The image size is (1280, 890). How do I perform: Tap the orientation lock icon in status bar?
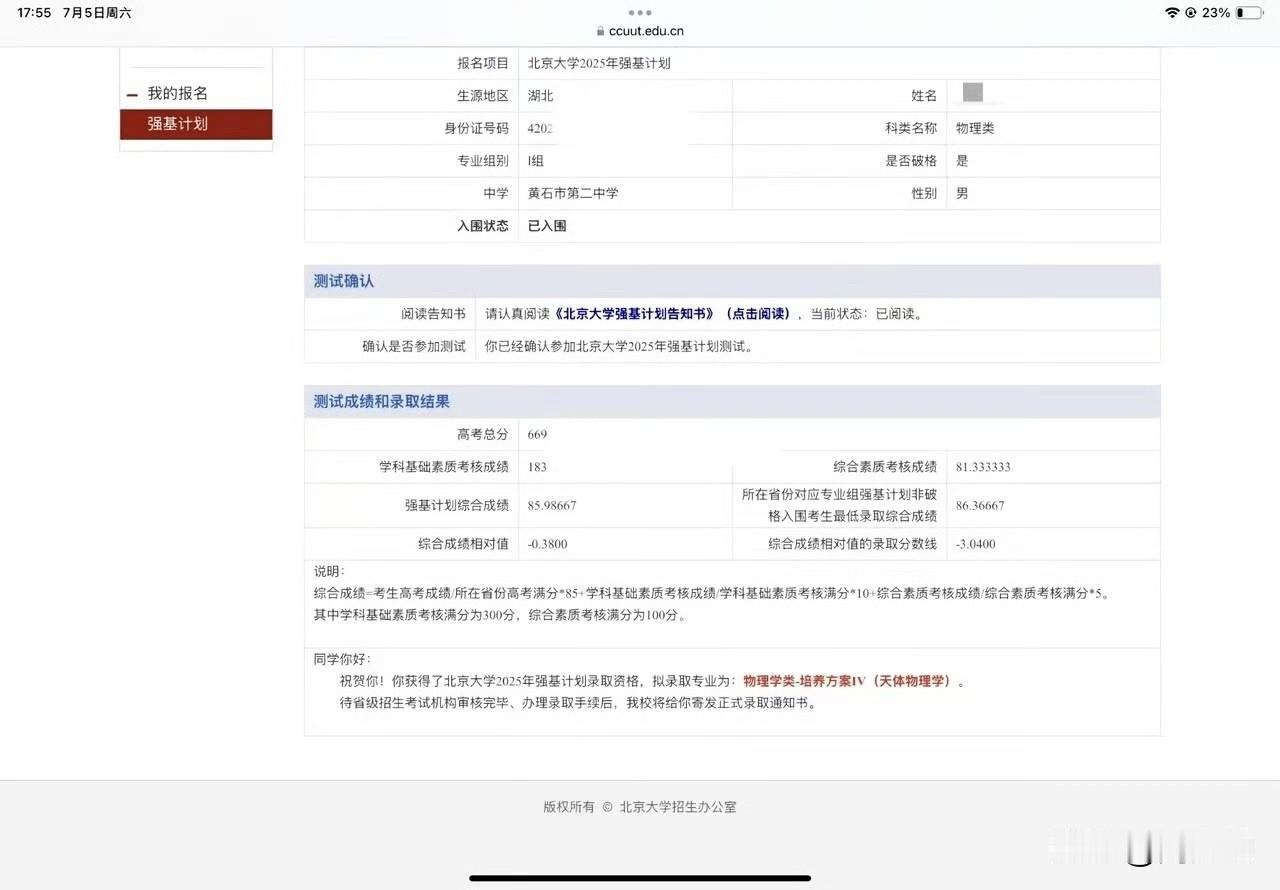pyautogui.click(x=1191, y=13)
